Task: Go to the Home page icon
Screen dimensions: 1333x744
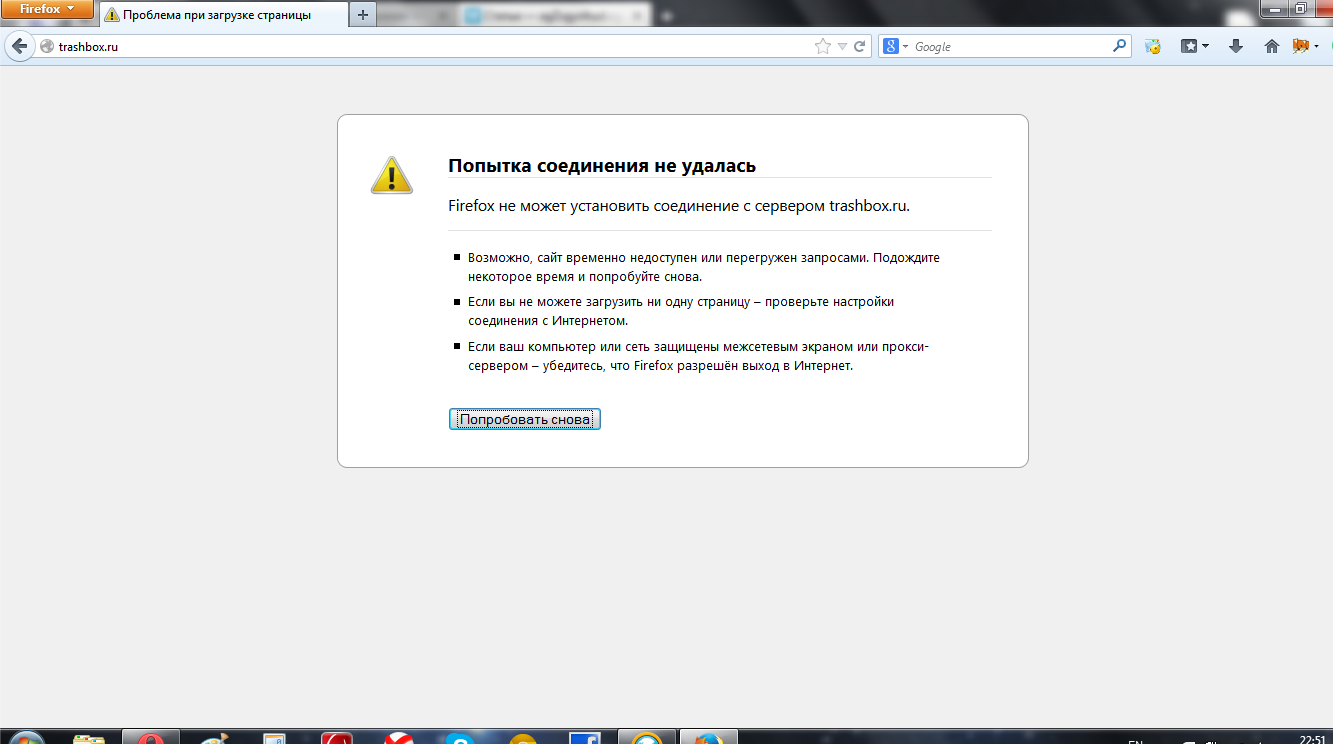Action: (1271, 46)
